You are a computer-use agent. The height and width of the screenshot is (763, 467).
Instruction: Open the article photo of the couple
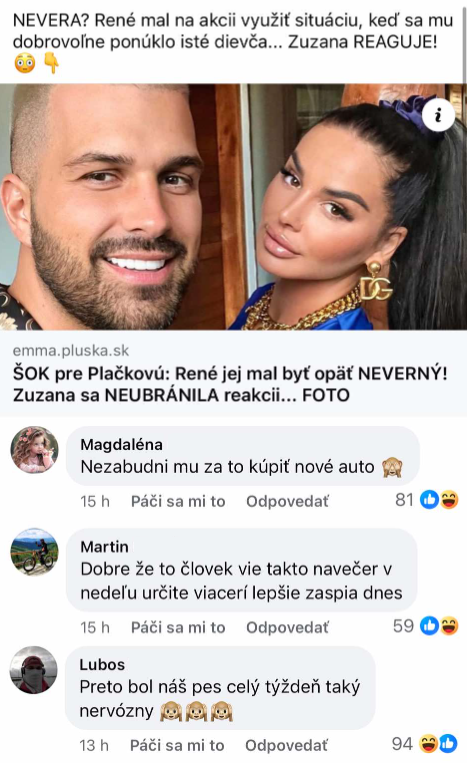tap(234, 207)
